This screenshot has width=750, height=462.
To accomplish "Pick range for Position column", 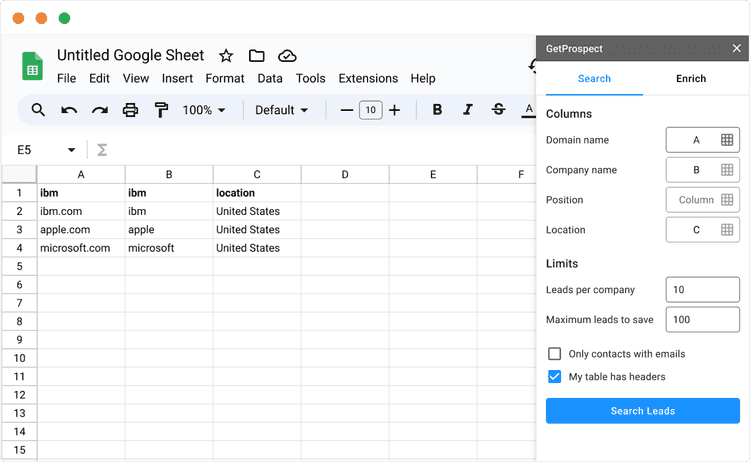I will (727, 200).
